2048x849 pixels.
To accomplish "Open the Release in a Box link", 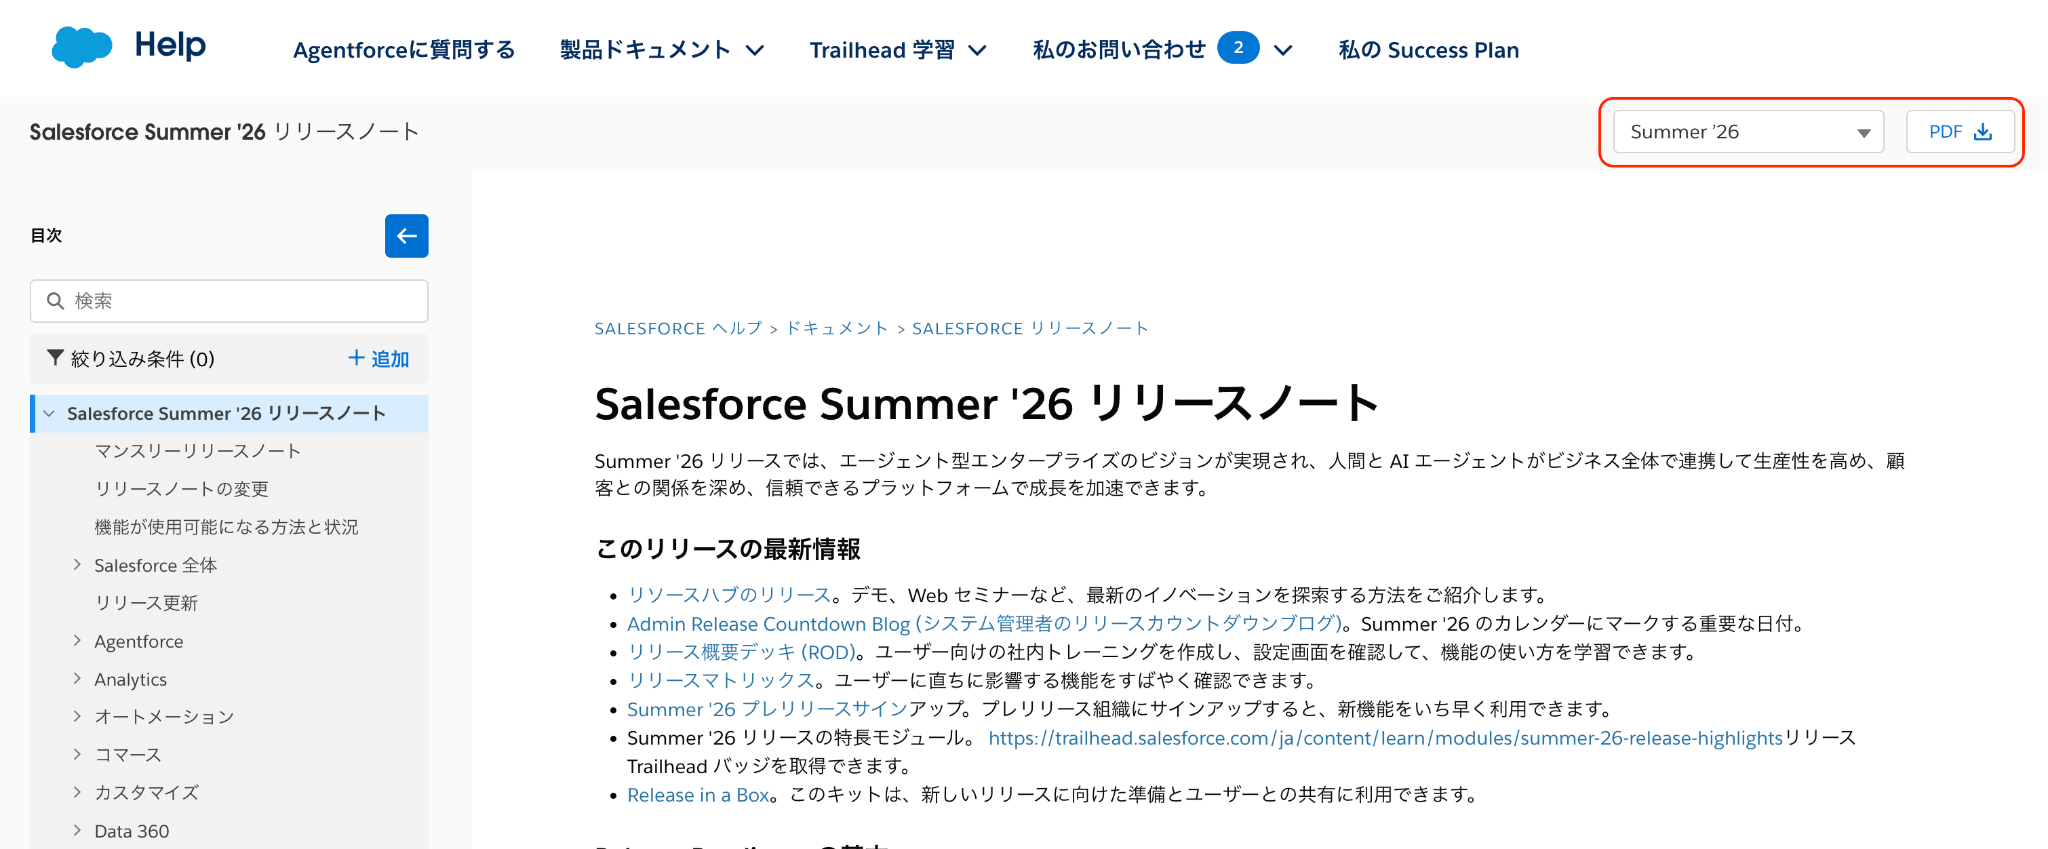I will (698, 795).
